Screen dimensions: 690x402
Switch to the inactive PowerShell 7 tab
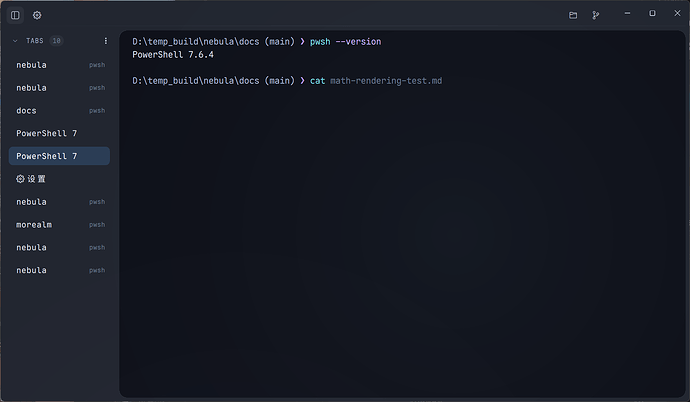tap(59, 133)
